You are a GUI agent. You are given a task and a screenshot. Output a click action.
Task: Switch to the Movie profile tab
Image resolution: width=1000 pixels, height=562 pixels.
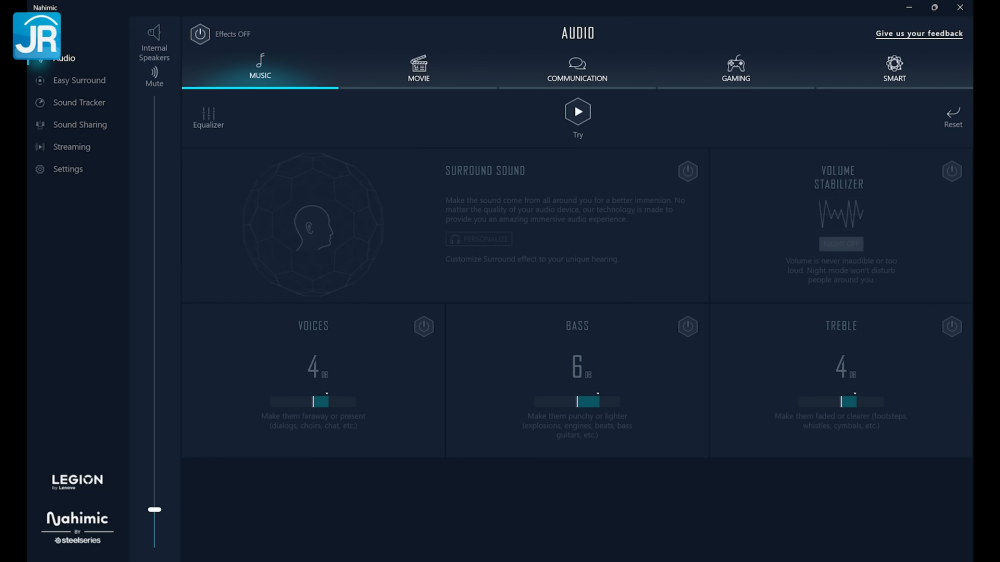pyautogui.click(x=418, y=68)
